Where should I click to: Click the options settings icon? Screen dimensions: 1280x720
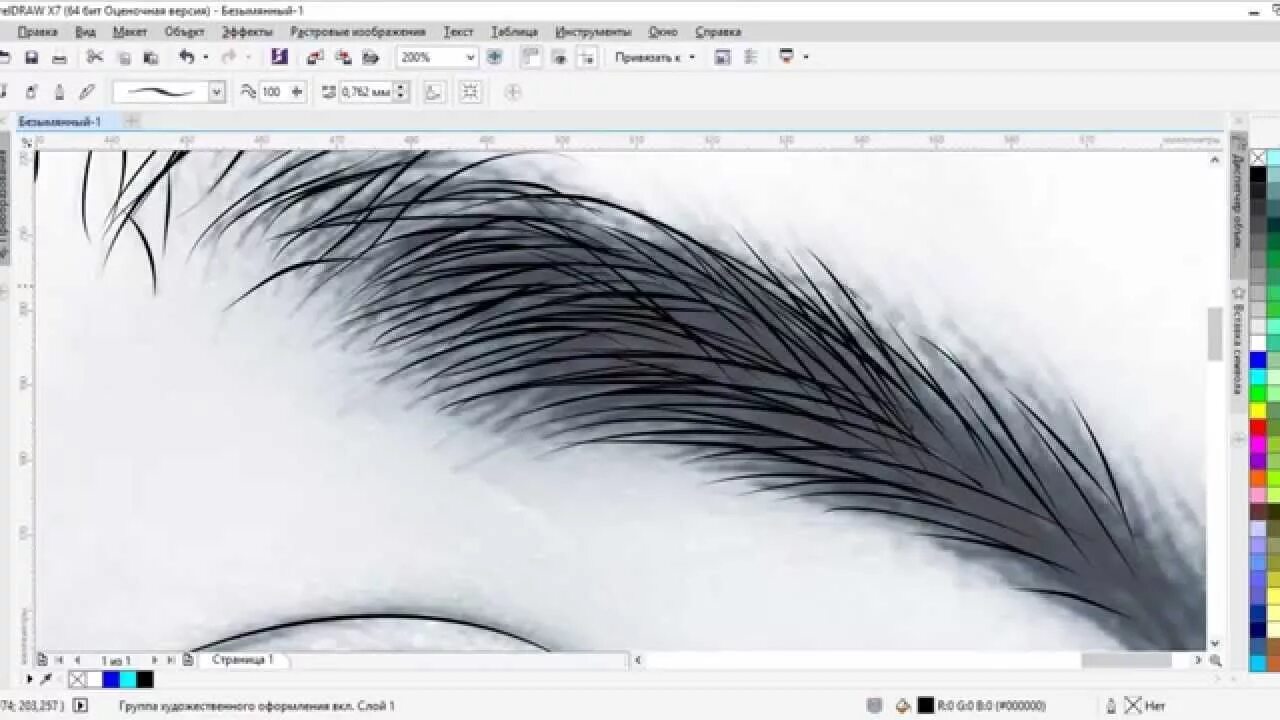click(751, 57)
